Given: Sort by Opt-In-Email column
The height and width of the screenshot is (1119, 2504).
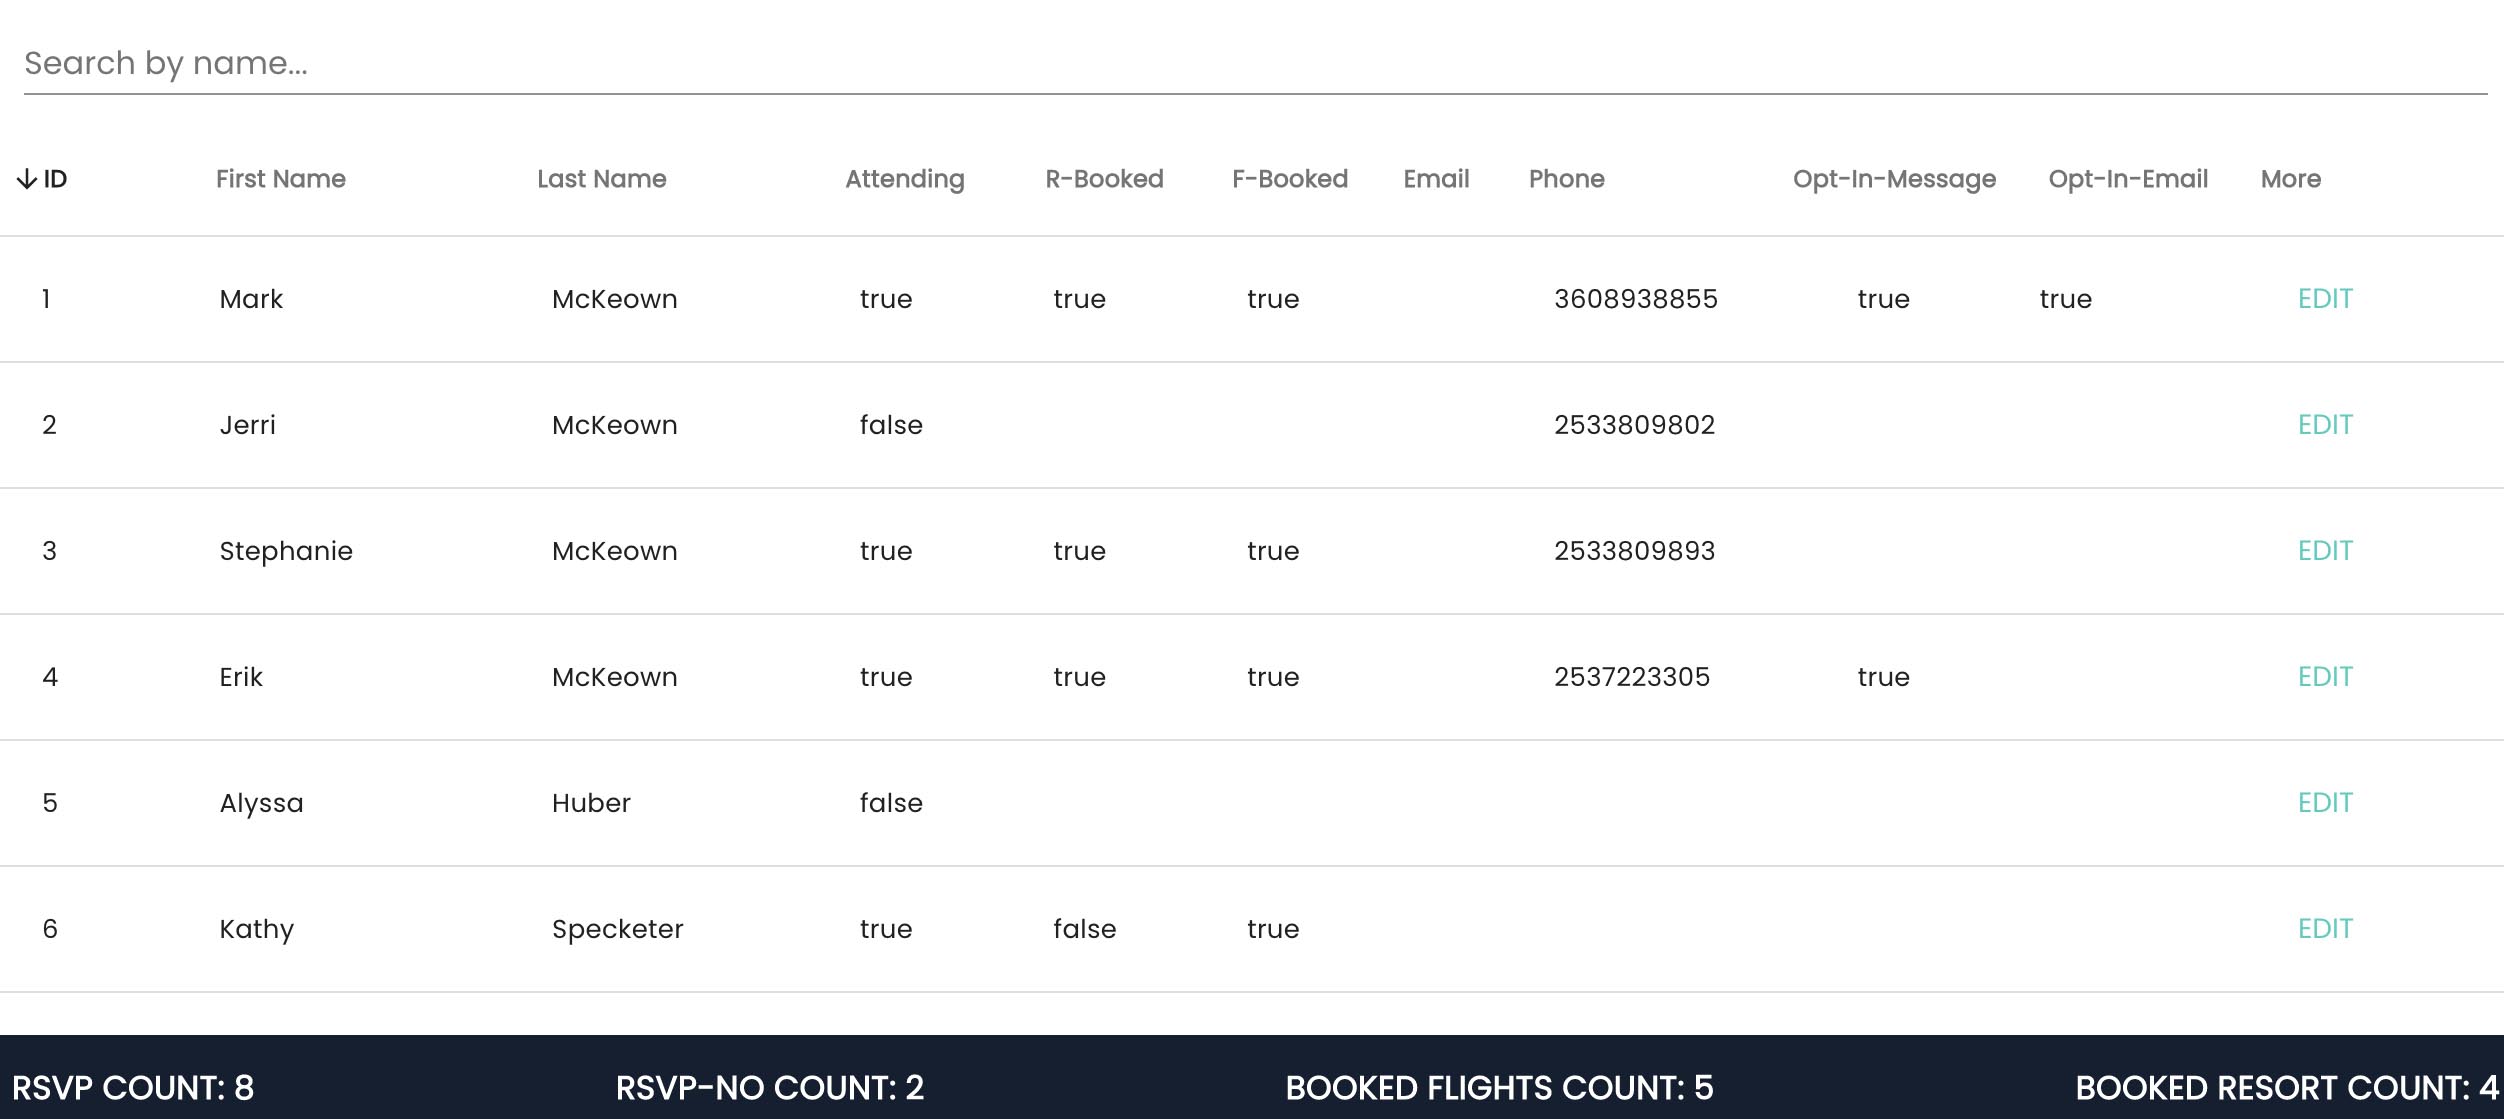Looking at the screenshot, I should point(2127,179).
